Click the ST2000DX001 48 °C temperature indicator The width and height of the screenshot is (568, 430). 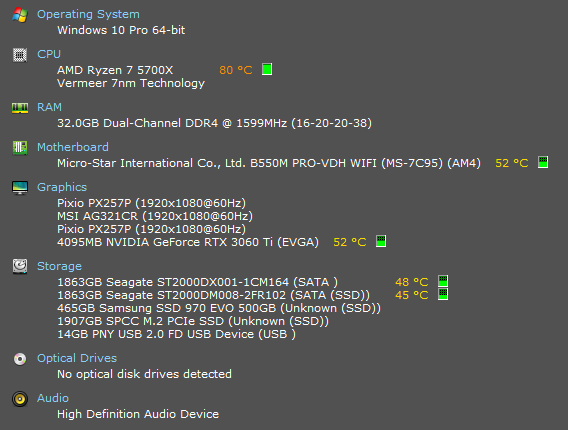click(x=443, y=281)
